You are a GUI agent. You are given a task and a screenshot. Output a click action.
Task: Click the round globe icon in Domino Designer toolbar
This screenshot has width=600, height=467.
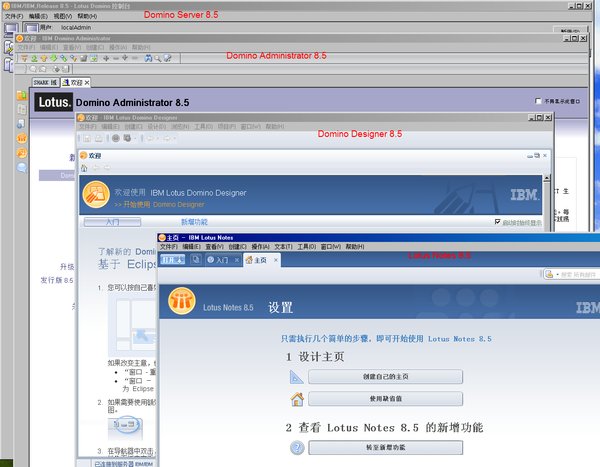pyautogui.click(x=116, y=138)
